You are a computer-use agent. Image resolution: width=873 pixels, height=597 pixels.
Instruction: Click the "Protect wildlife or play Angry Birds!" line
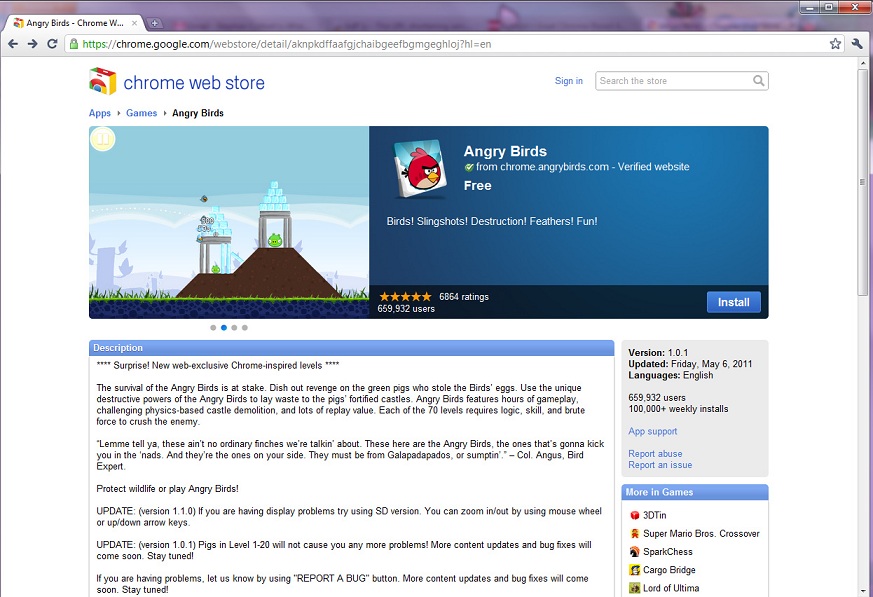point(167,489)
